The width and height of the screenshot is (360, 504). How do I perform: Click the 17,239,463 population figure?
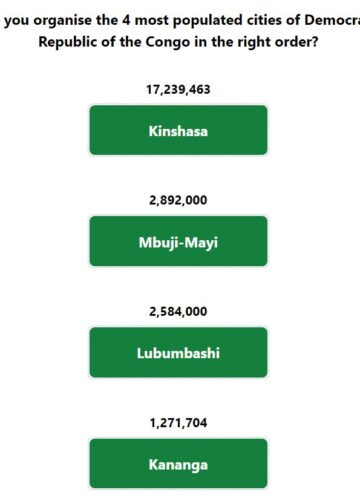pyautogui.click(x=178, y=89)
